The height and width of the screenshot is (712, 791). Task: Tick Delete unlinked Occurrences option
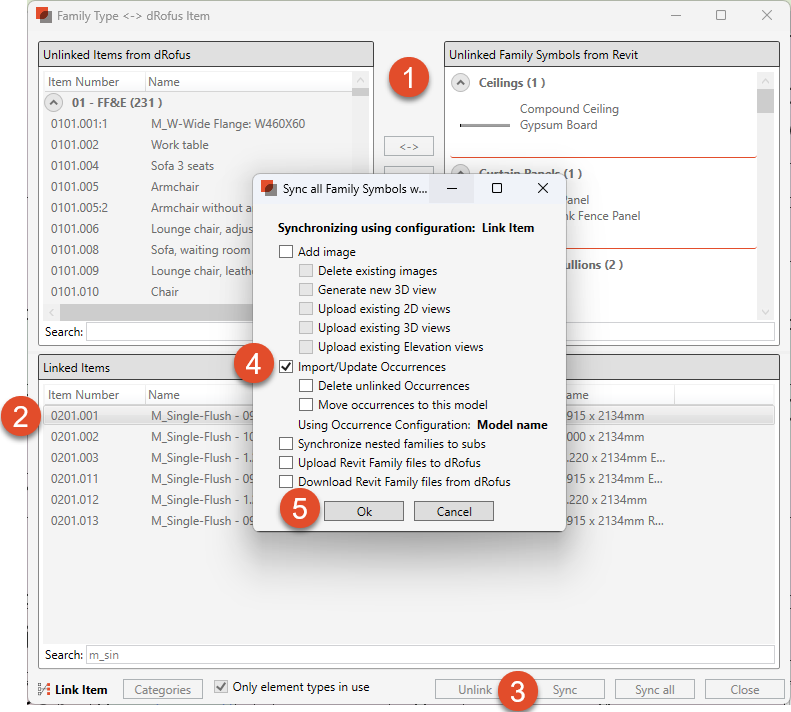point(307,386)
